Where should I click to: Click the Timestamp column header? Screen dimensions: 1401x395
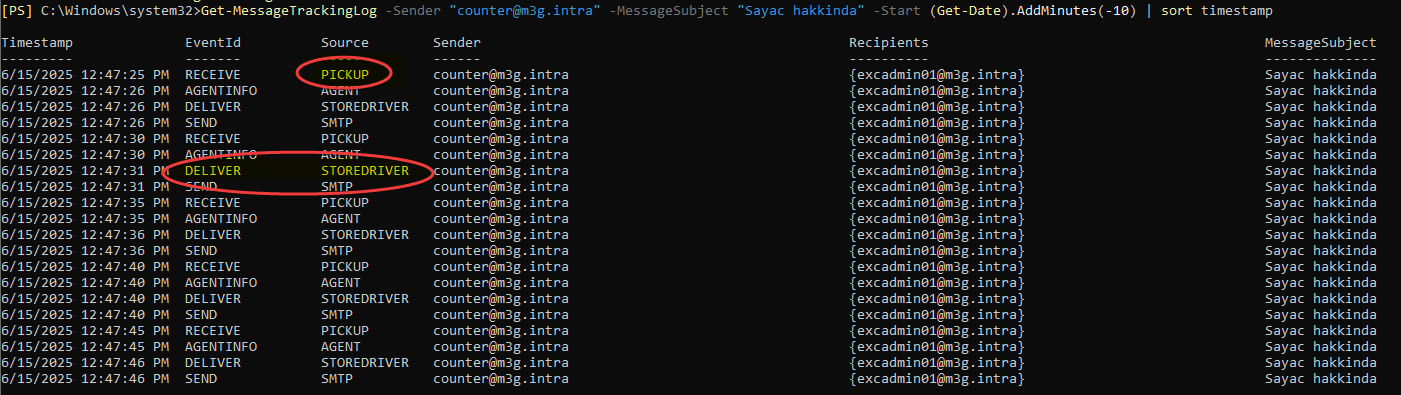coord(37,43)
